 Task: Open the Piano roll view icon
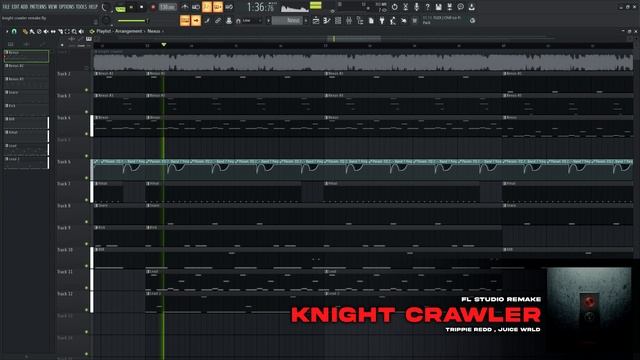coord(327,20)
